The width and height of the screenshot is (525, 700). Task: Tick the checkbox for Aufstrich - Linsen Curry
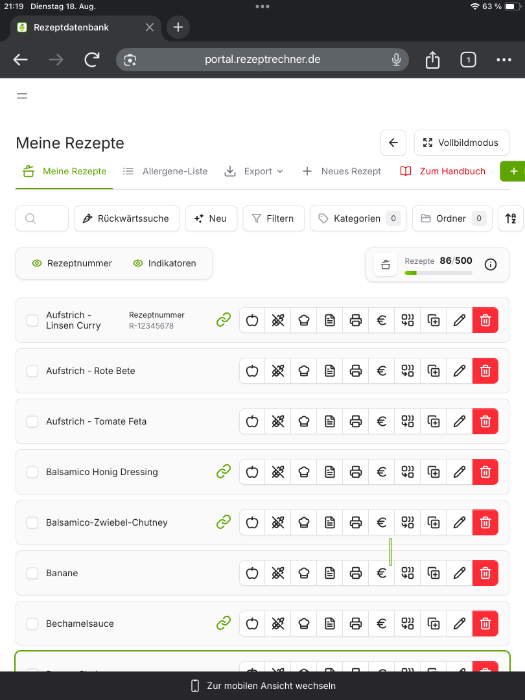(x=32, y=320)
